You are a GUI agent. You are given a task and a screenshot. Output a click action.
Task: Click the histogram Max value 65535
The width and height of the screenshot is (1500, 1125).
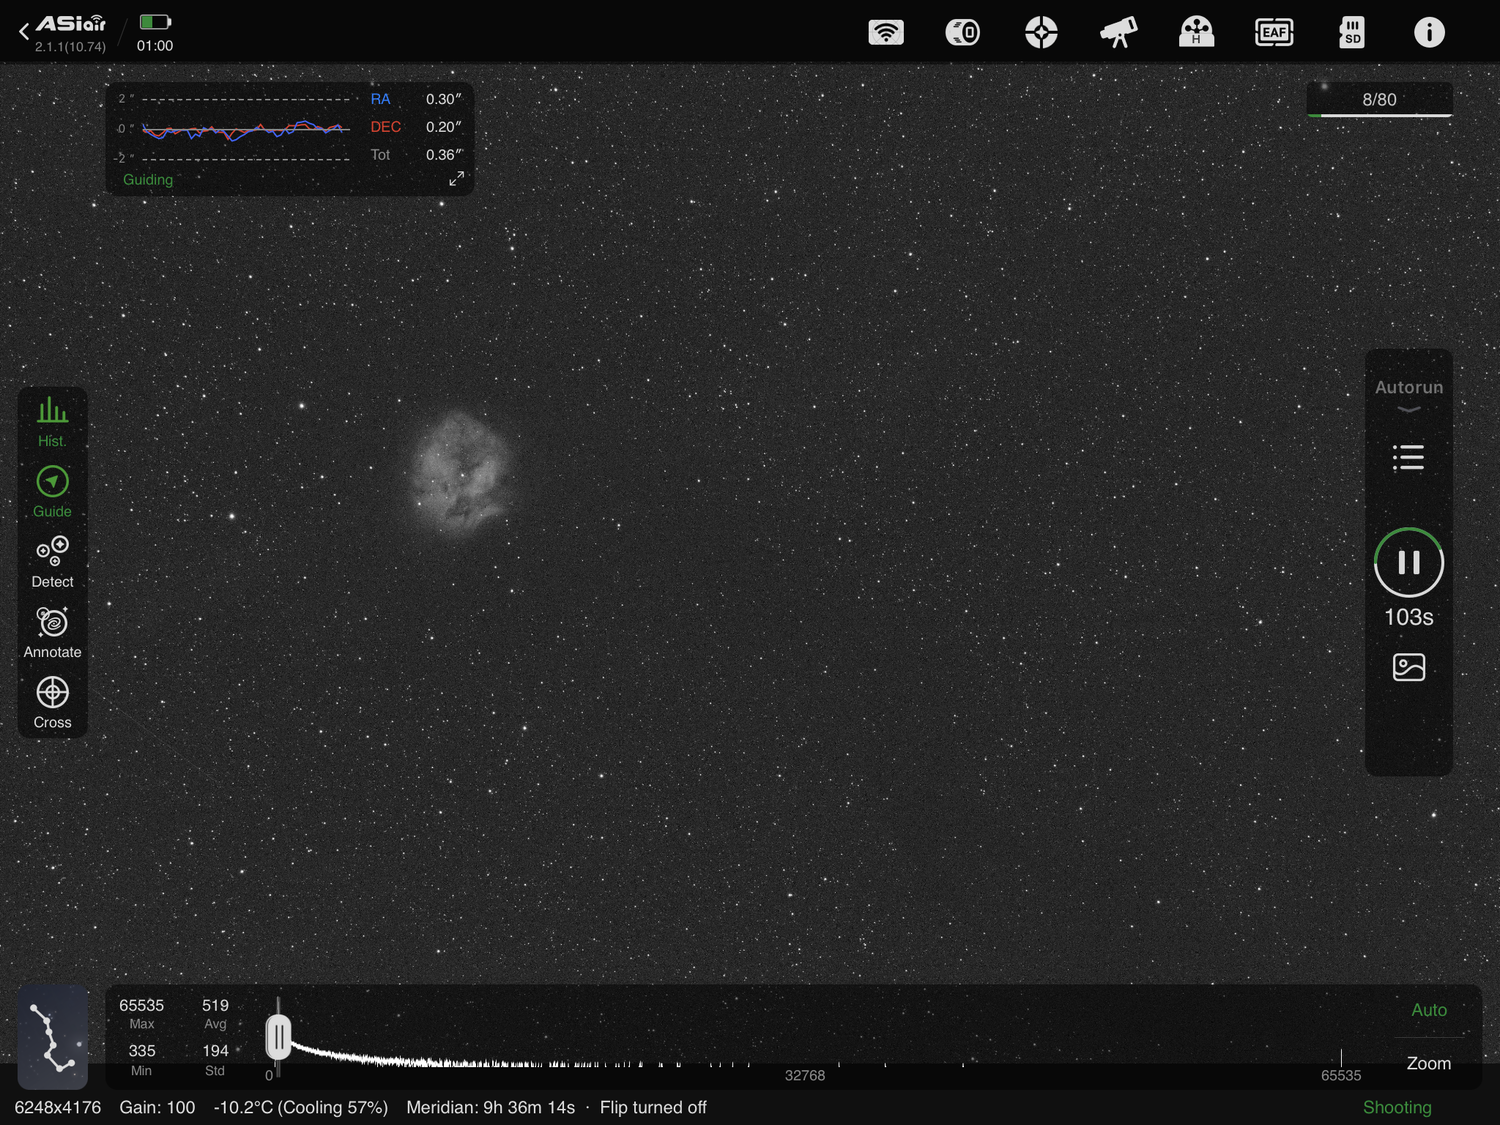141,1005
